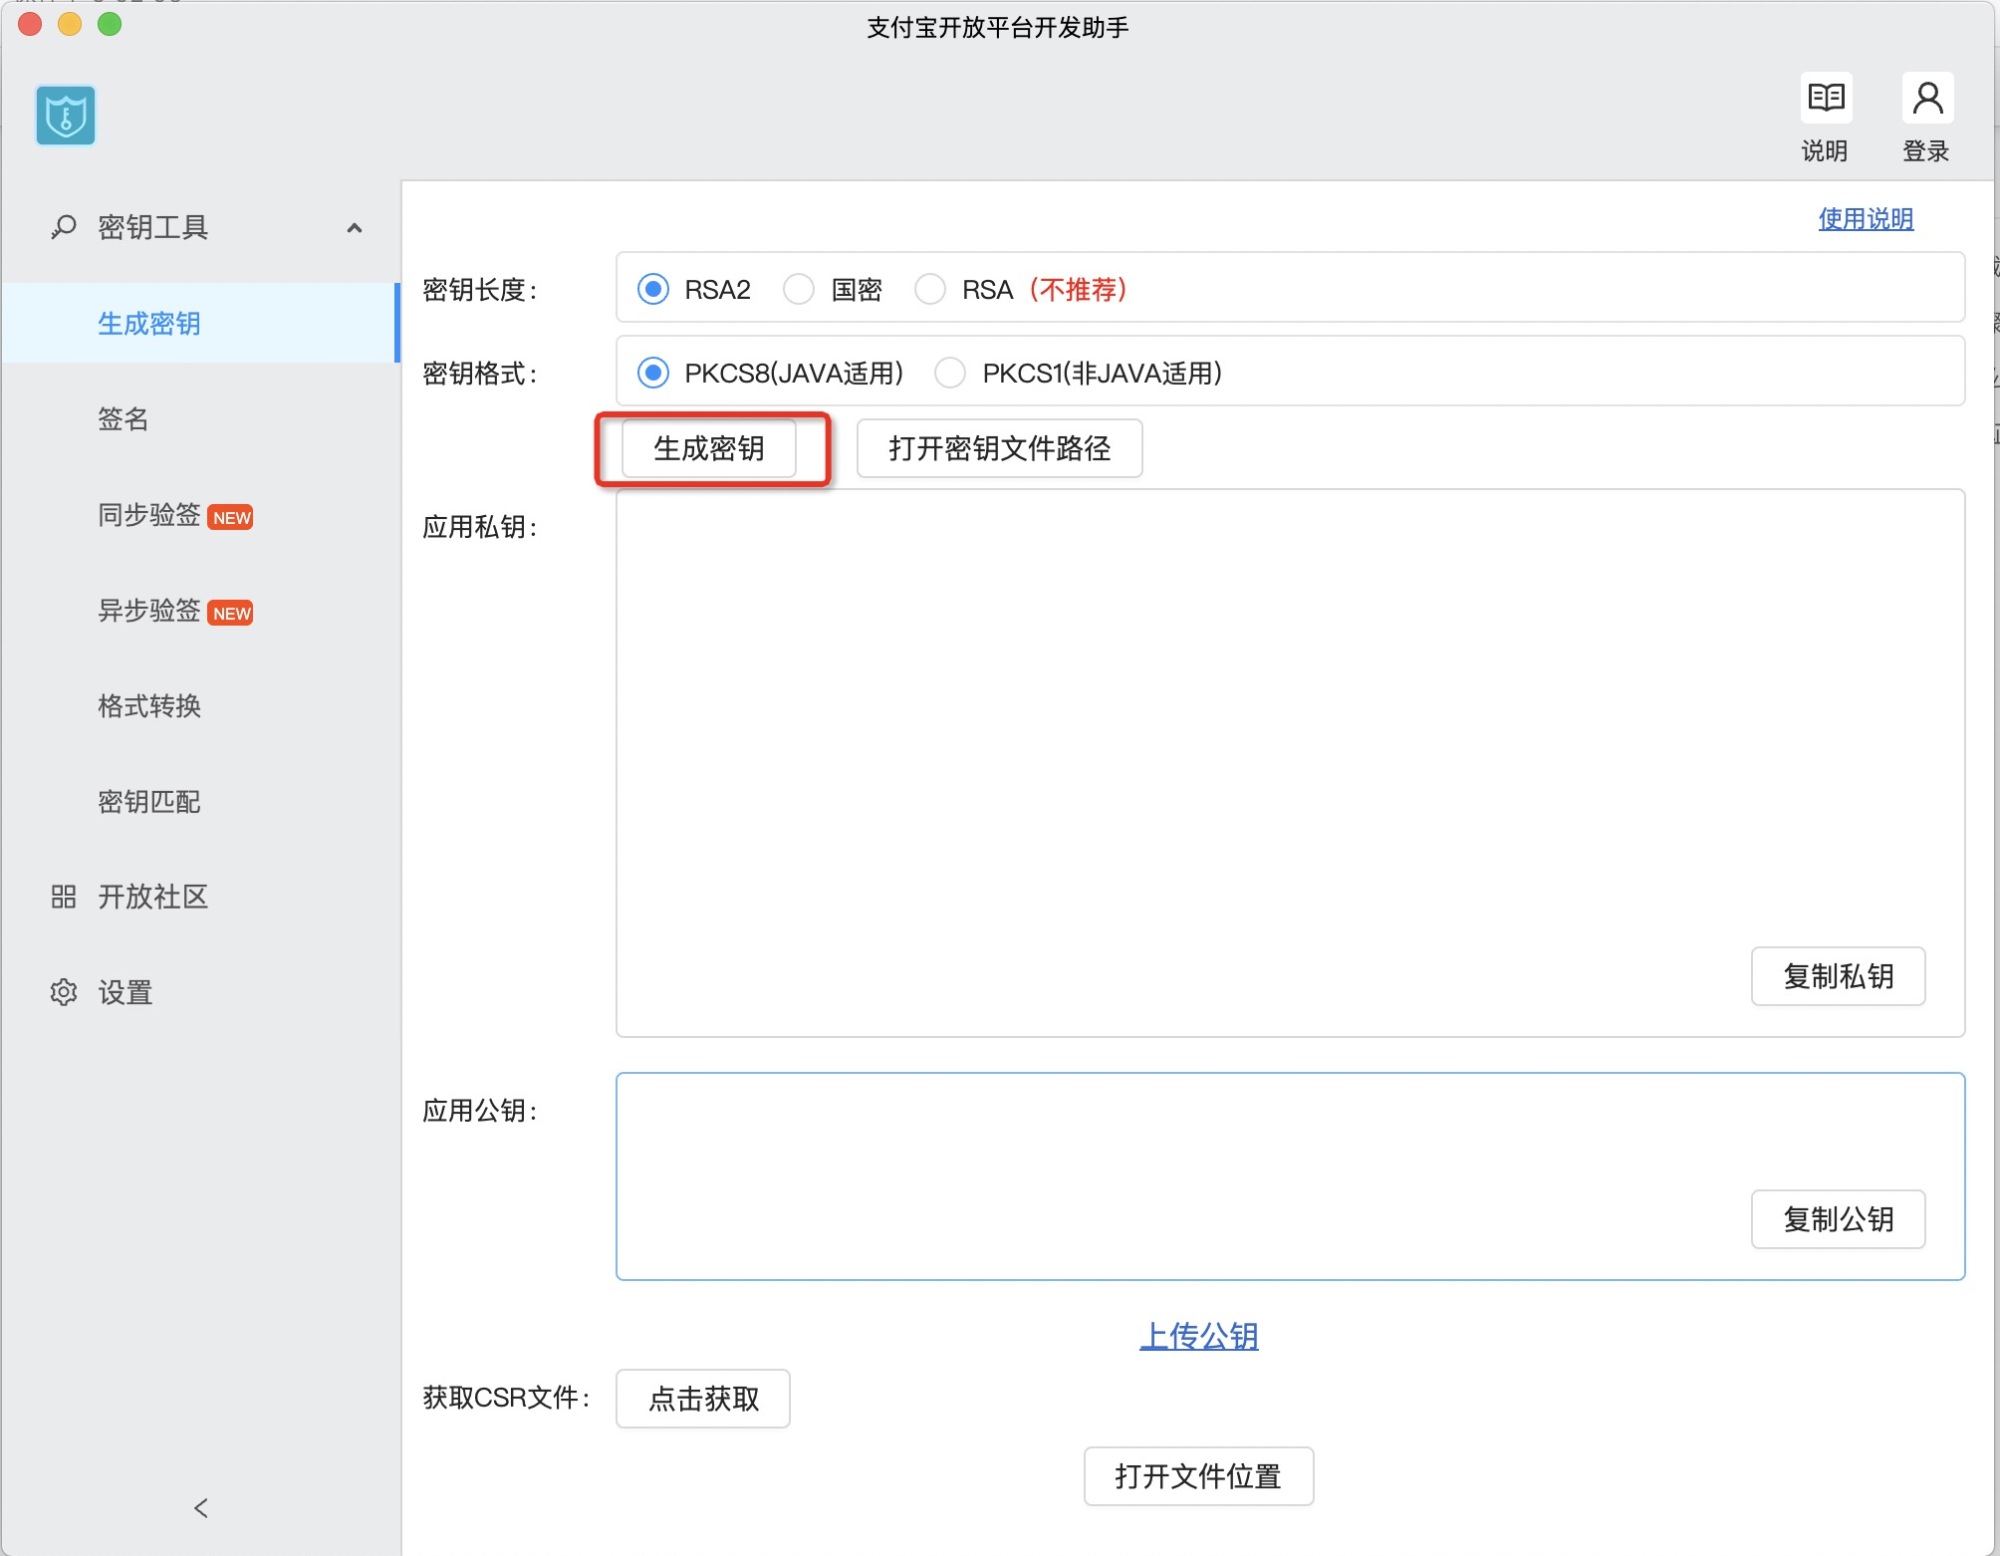Choose the RSA (不推荐) key length option
Image resolution: width=2000 pixels, height=1556 pixels.
930,289
